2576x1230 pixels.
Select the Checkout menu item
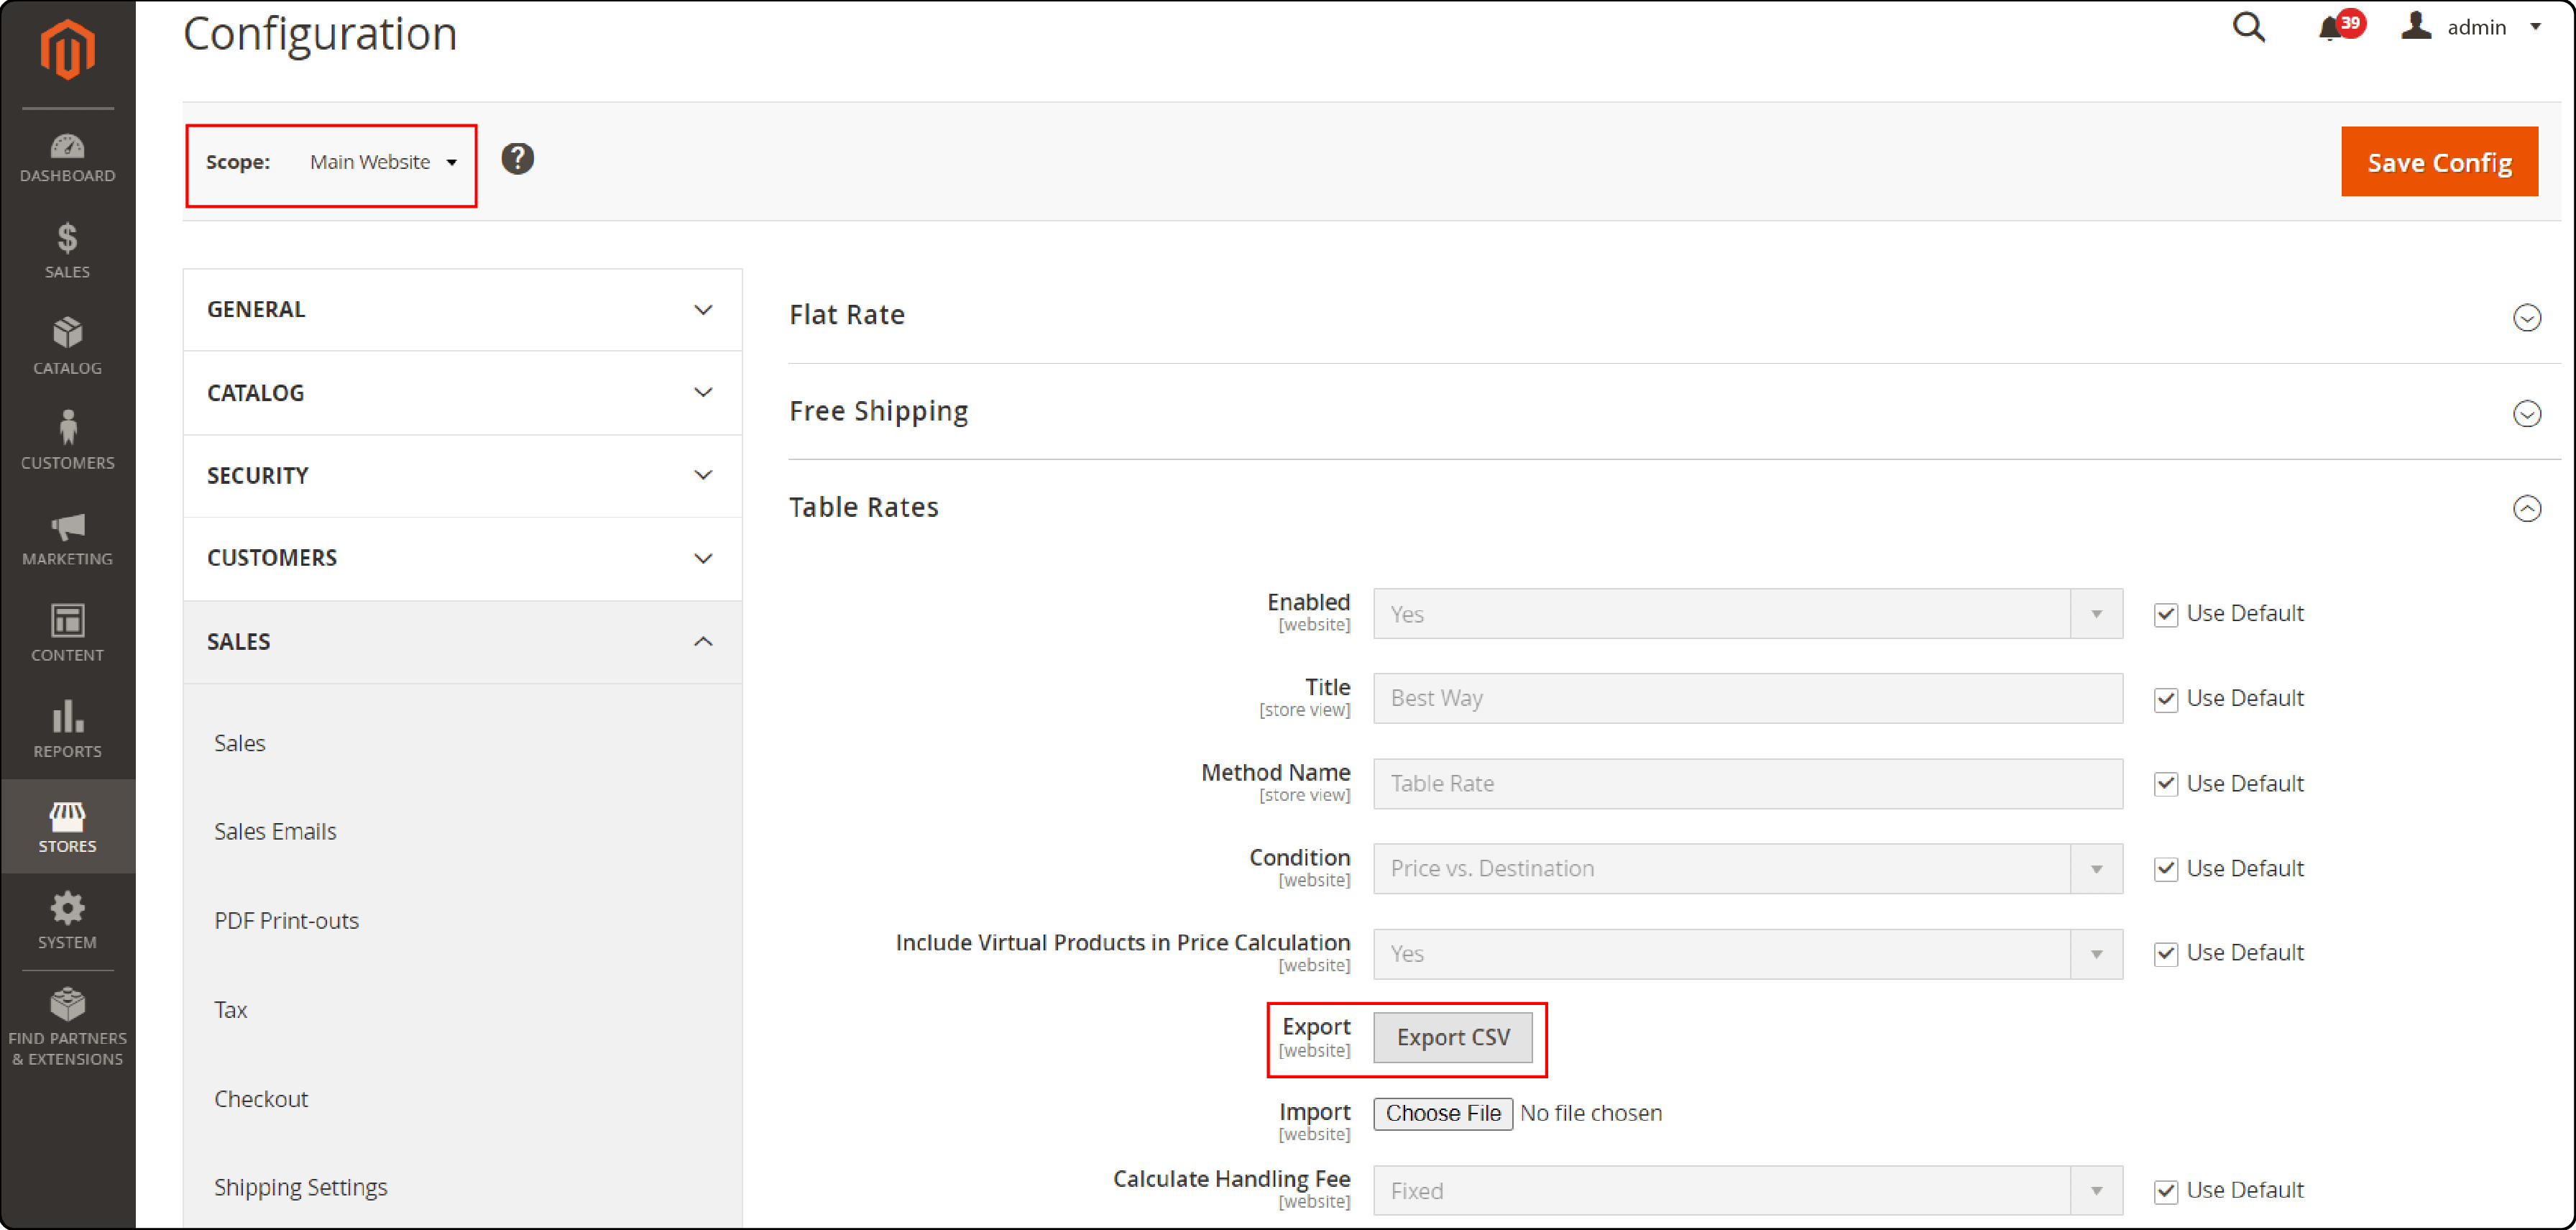click(x=261, y=1099)
